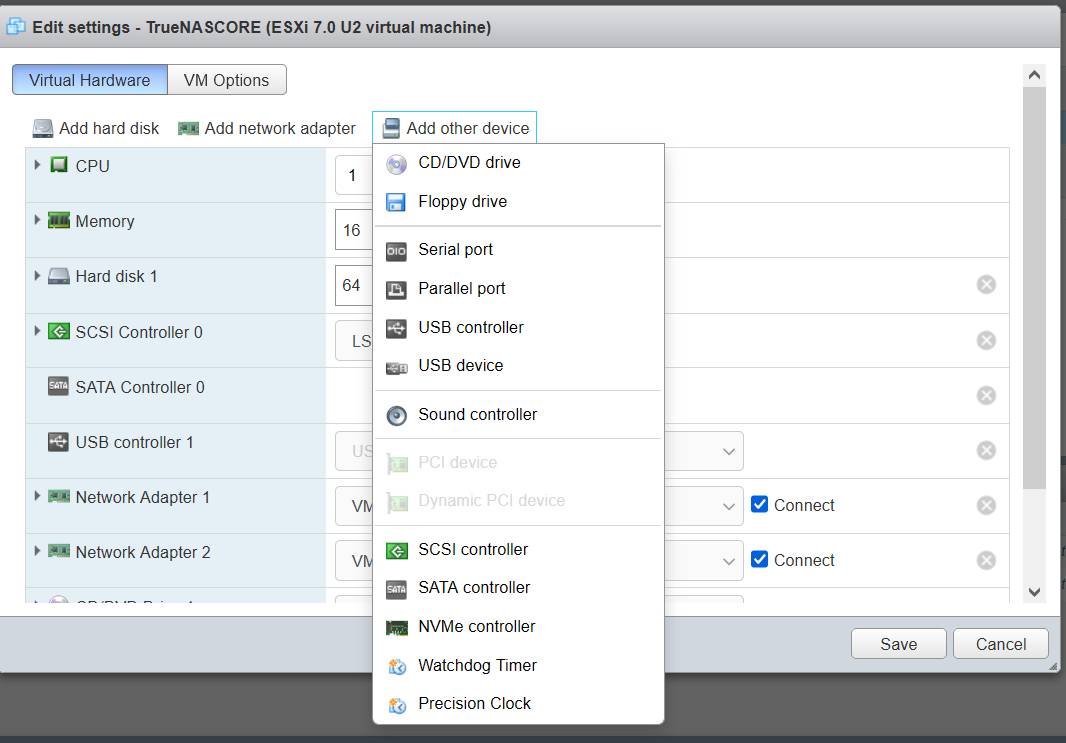Viewport: 1066px width, 743px height.
Task: Click the SATA controller icon in menu
Action: 396,589
